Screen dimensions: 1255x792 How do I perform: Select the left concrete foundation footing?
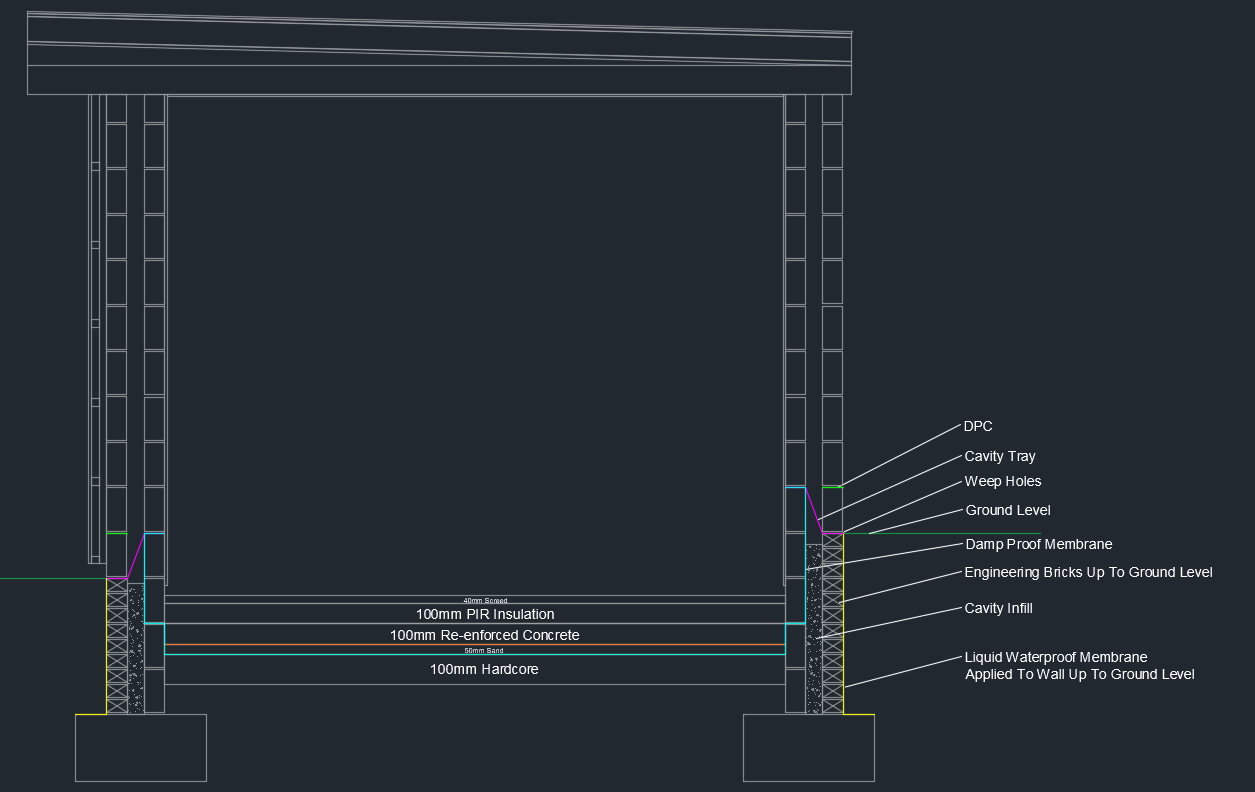click(x=141, y=747)
